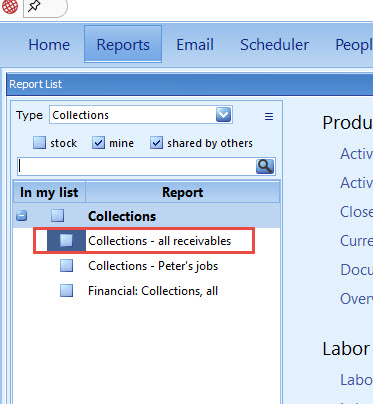Click the magnifying glass search button

click(265, 166)
